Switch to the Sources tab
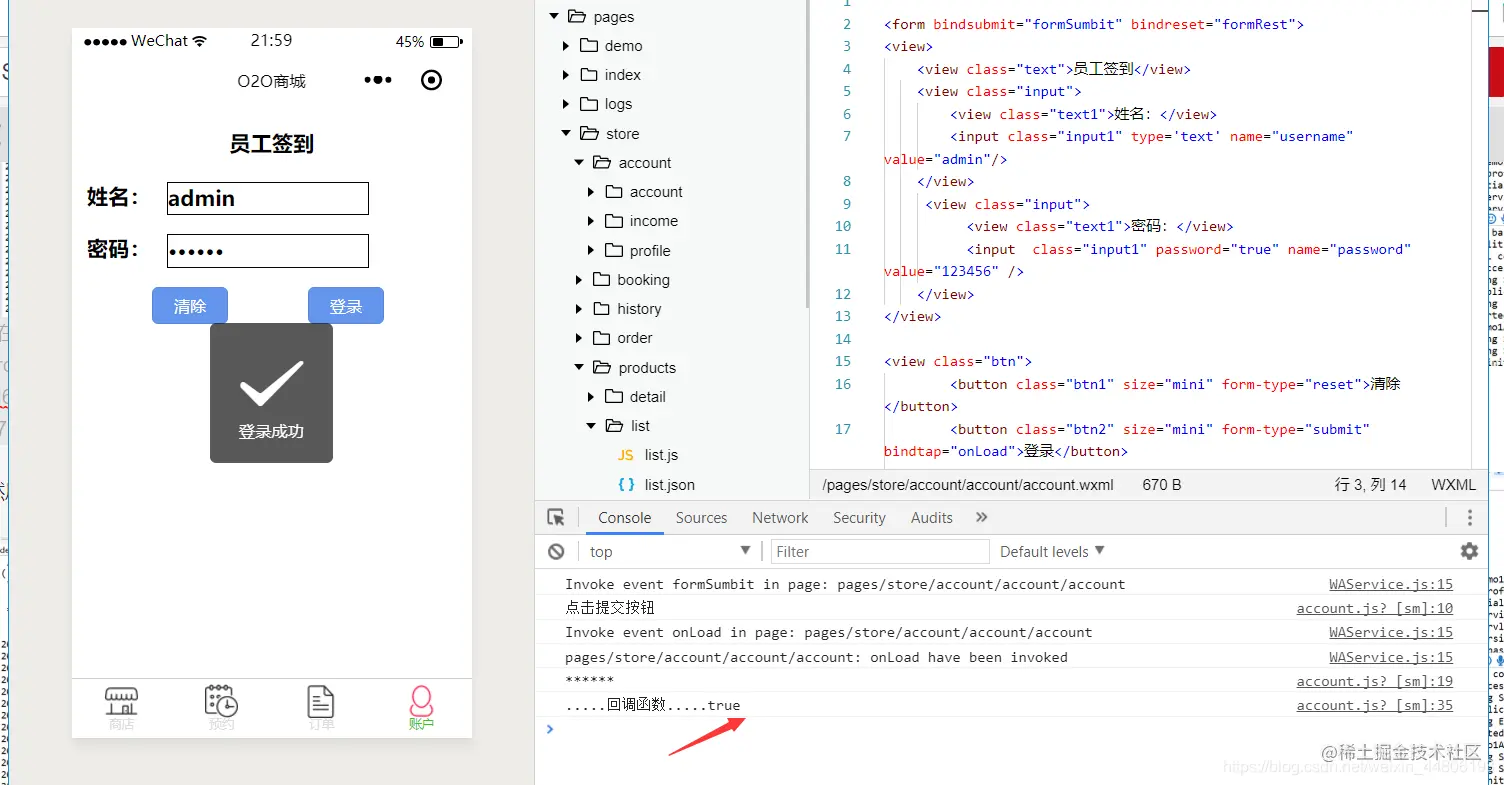This screenshot has width=1504, height=785. (x=701, y=517)
